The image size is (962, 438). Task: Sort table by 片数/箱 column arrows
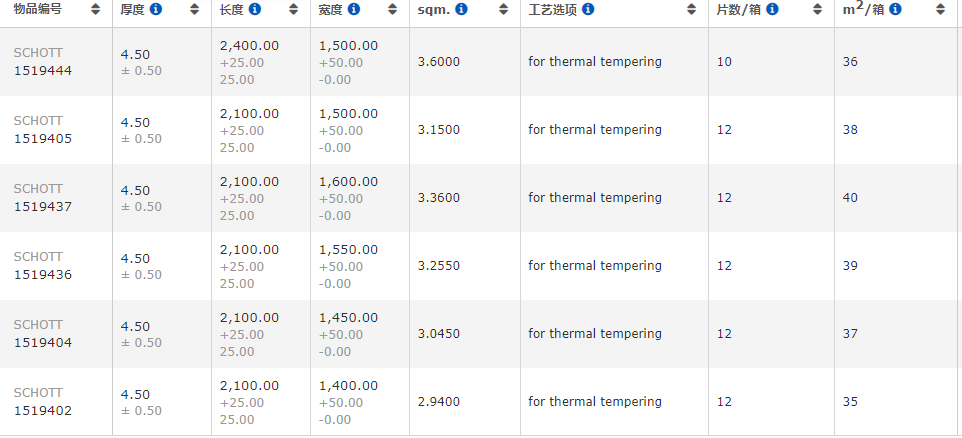click(818, 9)
